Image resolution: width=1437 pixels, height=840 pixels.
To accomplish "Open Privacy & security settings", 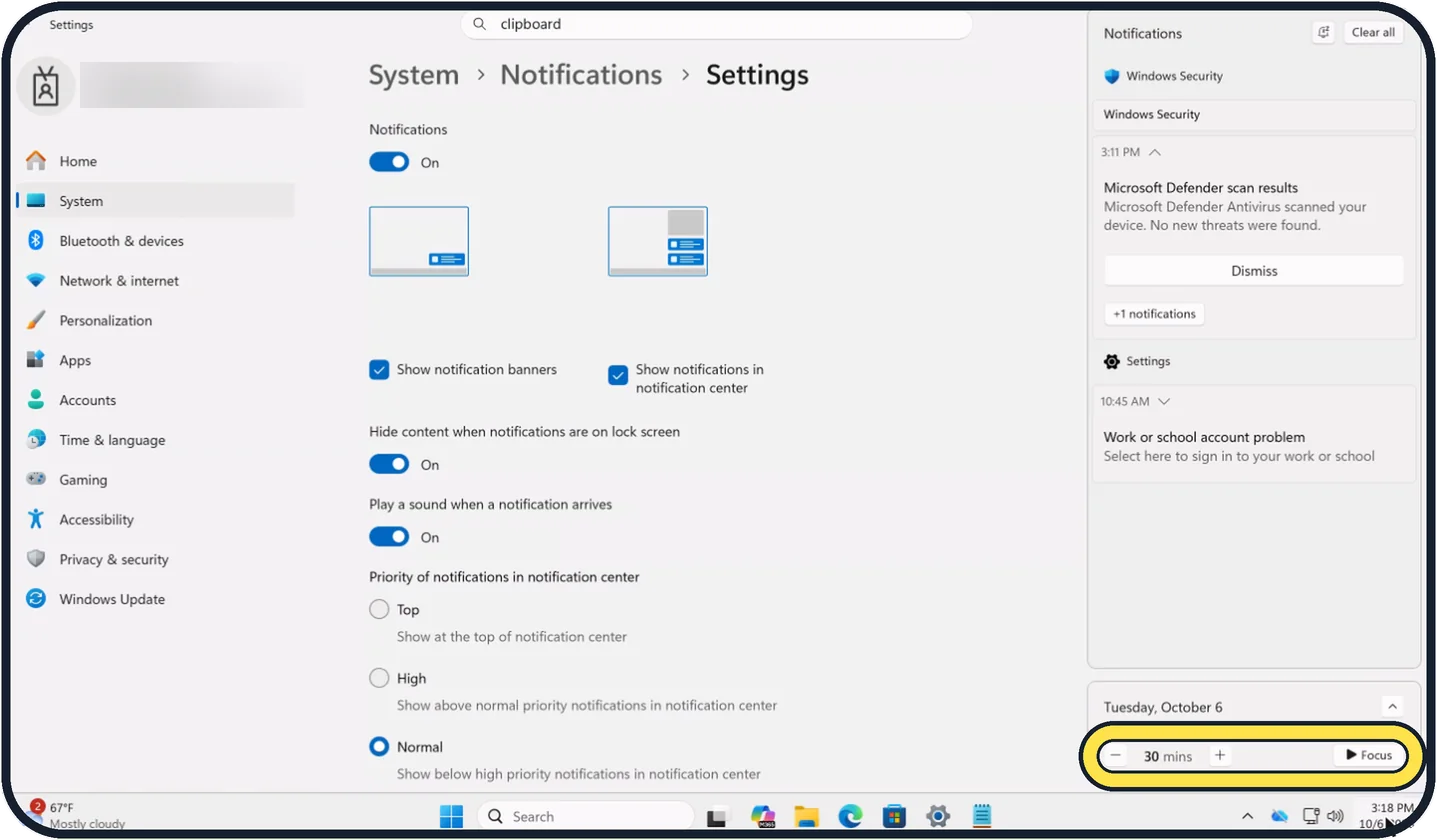I will pyautogui.click(x=113, y=560).
